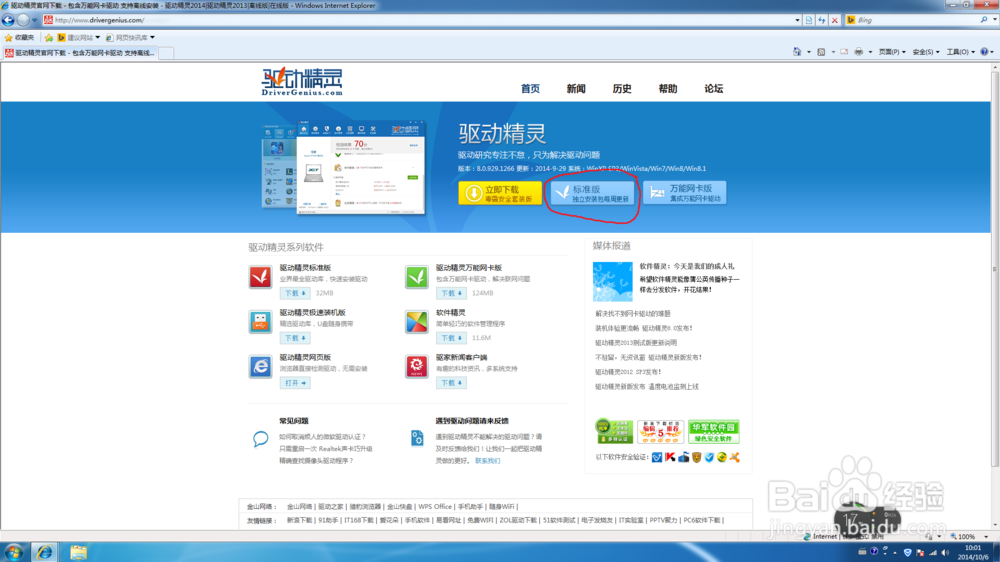Click the 驱动精灵2012 SP3发布 news link
The height and width of the screenshot is (562, 1000).
[628, 372]
